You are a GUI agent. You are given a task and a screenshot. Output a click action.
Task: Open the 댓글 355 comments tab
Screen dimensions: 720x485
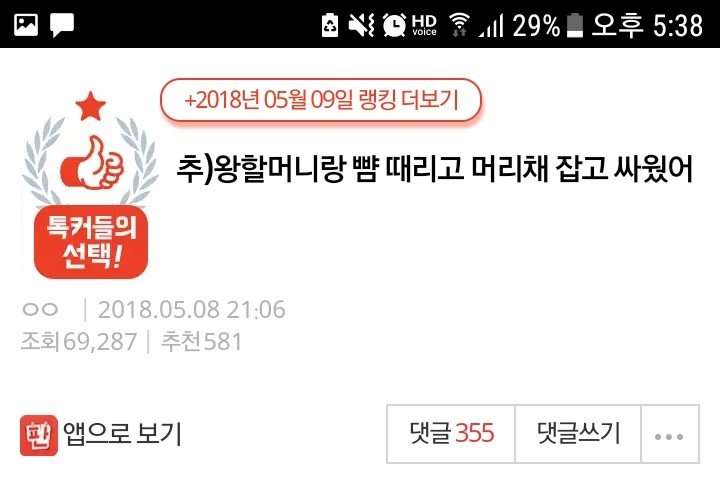(451, 434)
